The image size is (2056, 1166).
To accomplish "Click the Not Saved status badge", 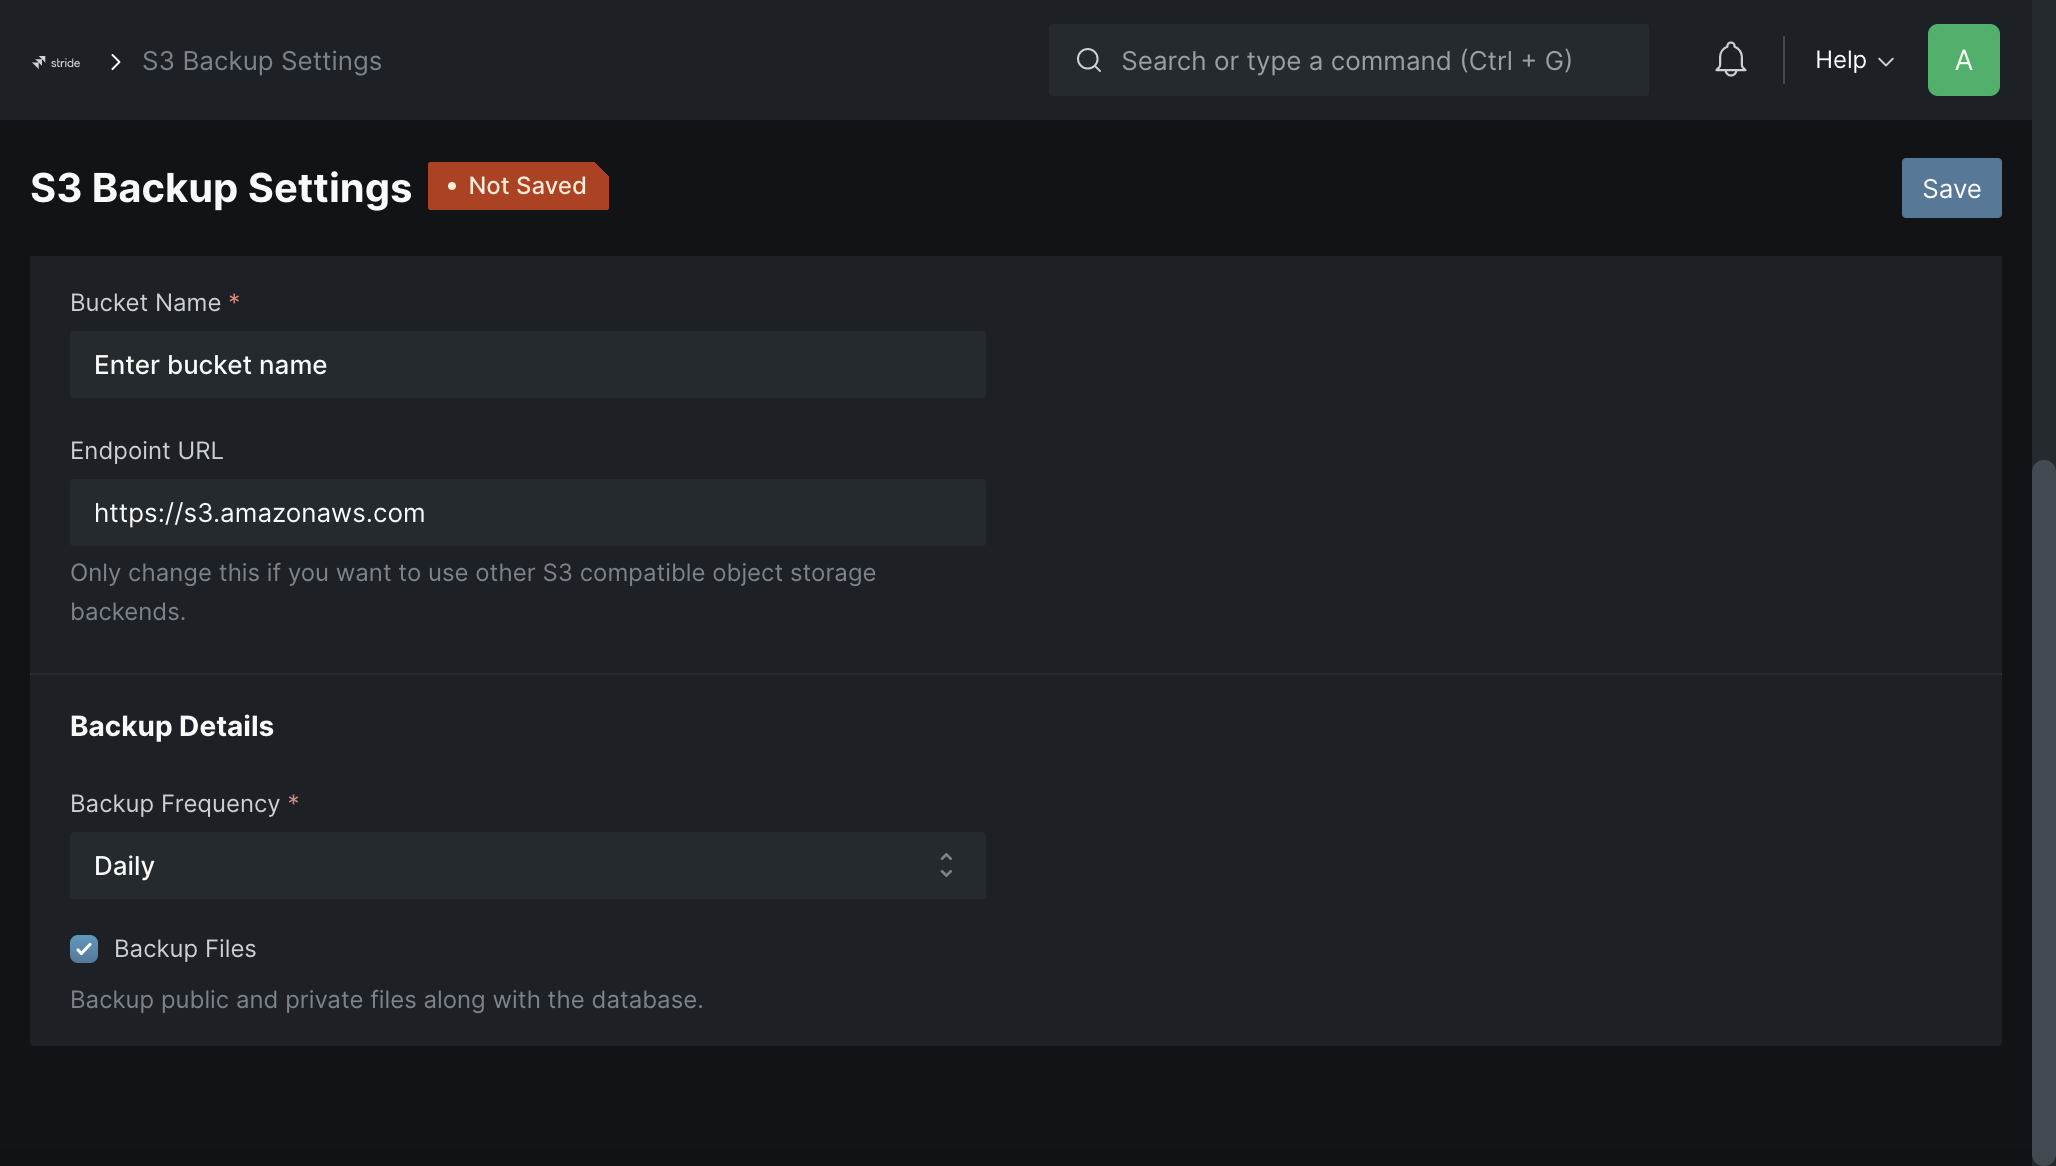I will click(518, 186).
